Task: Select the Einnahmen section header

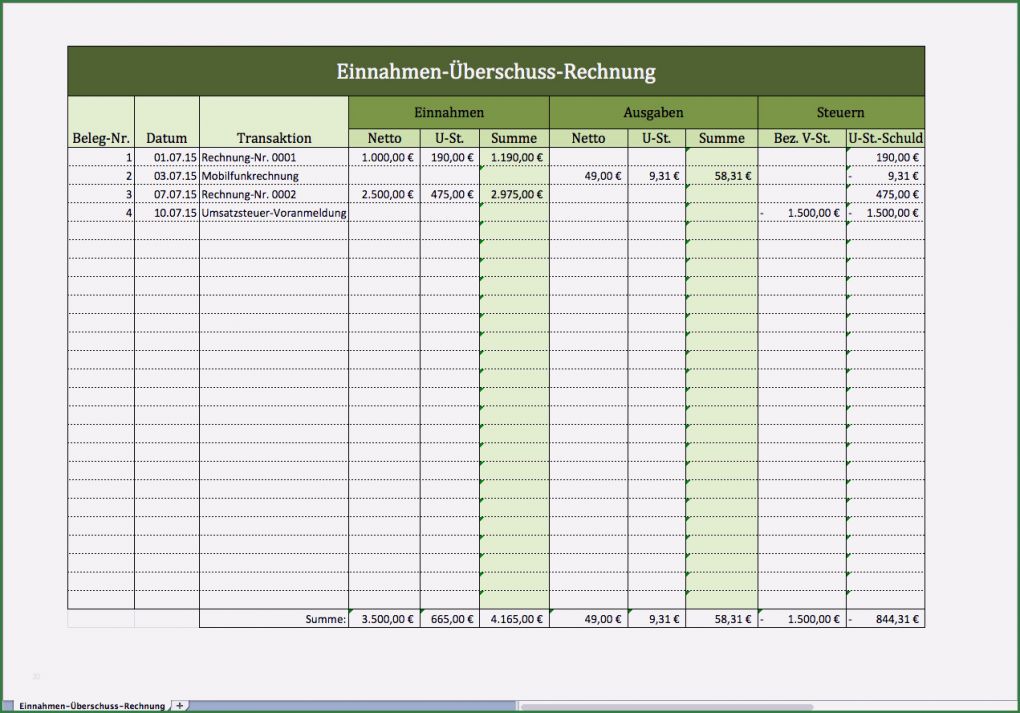Action: point(448,112)
